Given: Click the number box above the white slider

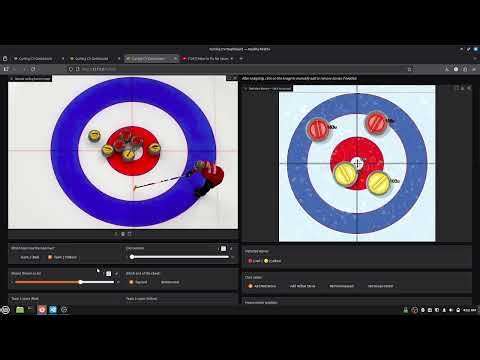Looking at the screenshot, I should point(223,248).
